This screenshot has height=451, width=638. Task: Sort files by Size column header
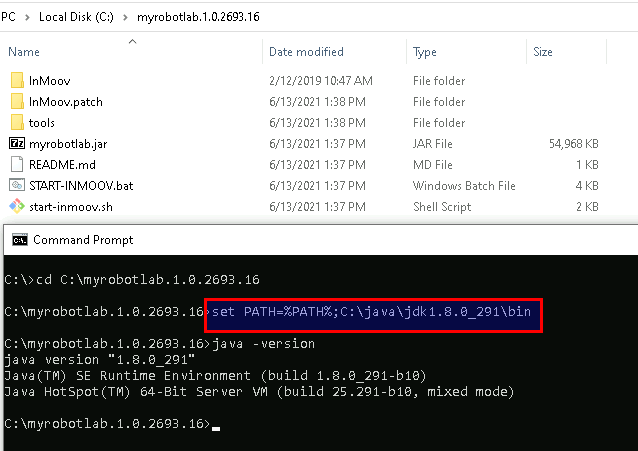pos(543,52)
